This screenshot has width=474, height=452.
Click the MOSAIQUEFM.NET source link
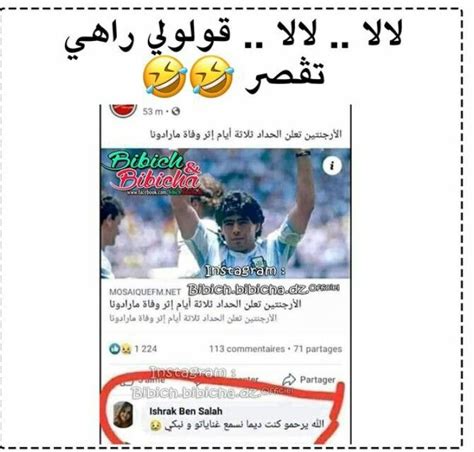pos(145,292)
